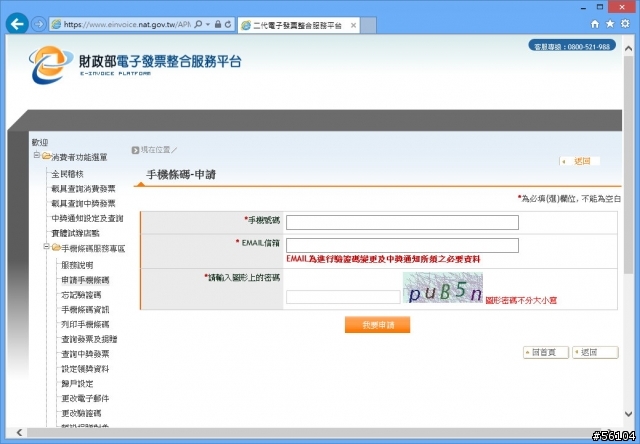Click the padlock security icon in address bar
Viewport: 640px width, 444px height.
coord(218,24)
